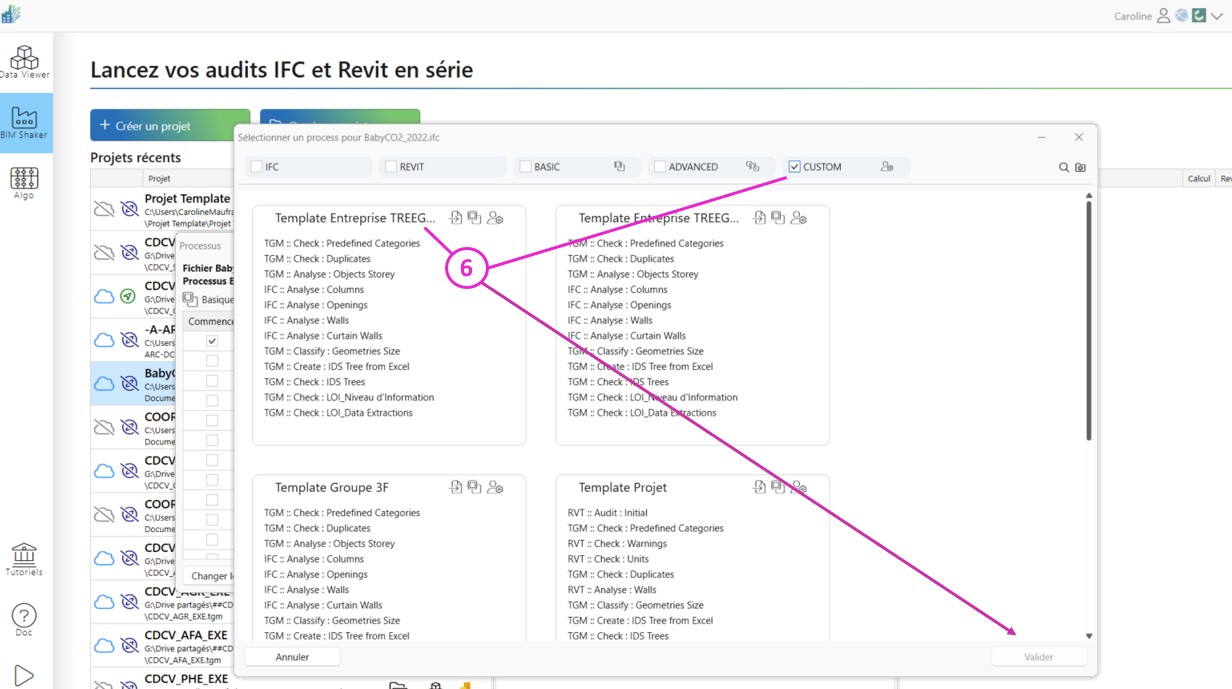The height and width of the screenshot is (689, 1232).
Task: Click the camera icon next to search
Action: coord(1080,167)
